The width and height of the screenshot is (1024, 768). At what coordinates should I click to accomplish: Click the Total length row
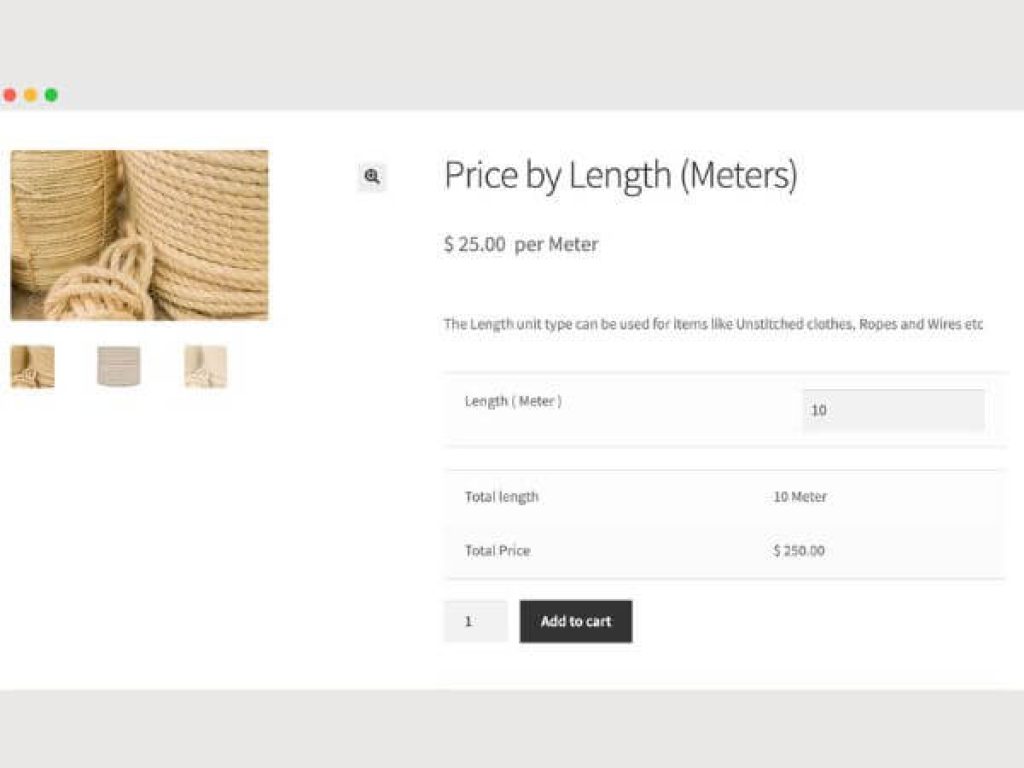(501, 496)
